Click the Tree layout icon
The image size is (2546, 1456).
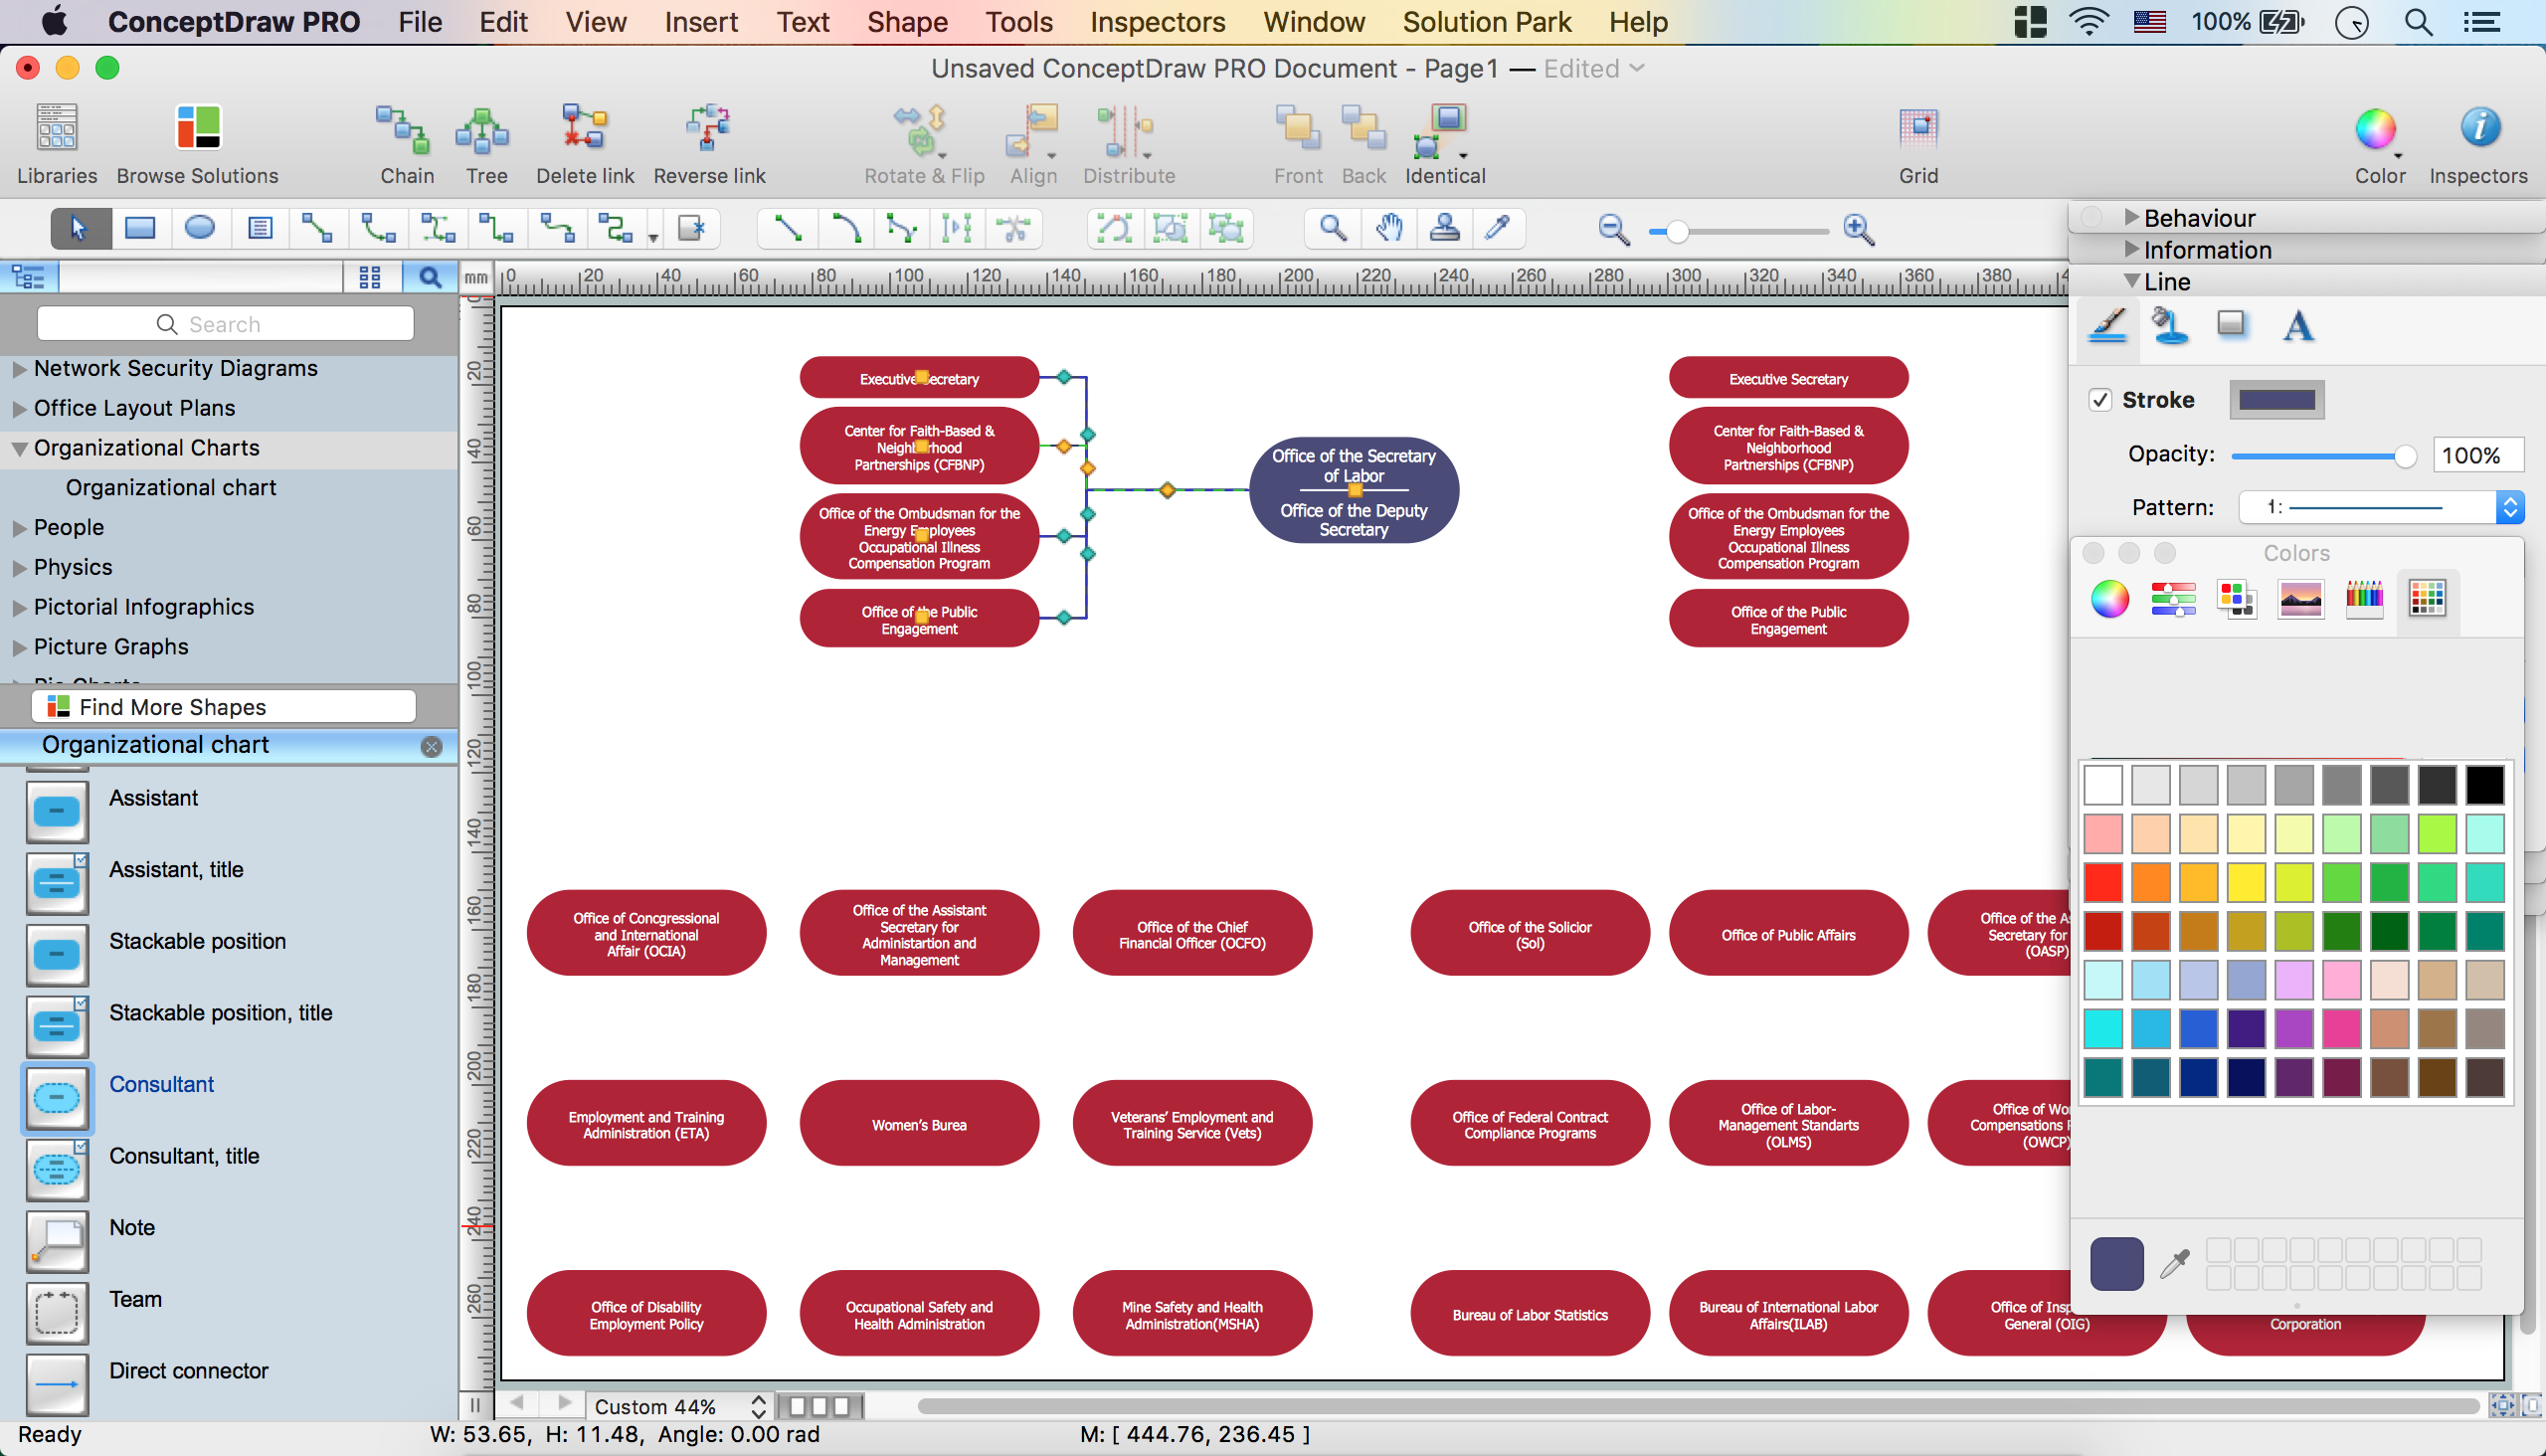[x=485, y=131]
